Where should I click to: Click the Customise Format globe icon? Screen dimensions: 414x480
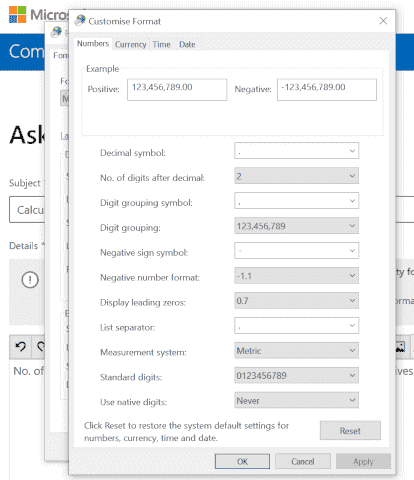(x=80, y=21)
